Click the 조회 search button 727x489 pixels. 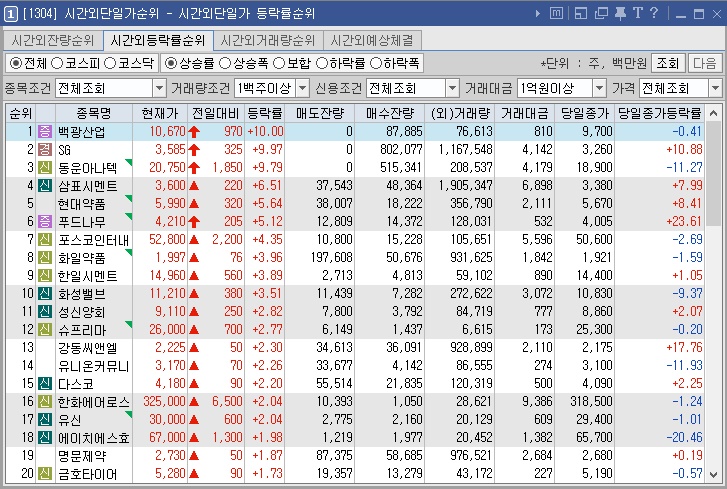pyautogui.click(x=668, y=63)
